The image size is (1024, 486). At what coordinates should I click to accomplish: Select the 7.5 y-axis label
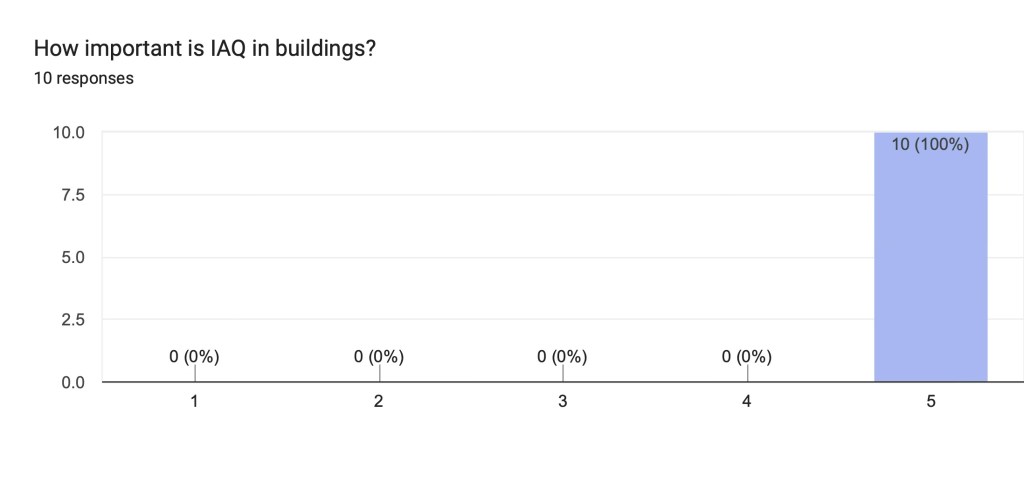point(73,195)
